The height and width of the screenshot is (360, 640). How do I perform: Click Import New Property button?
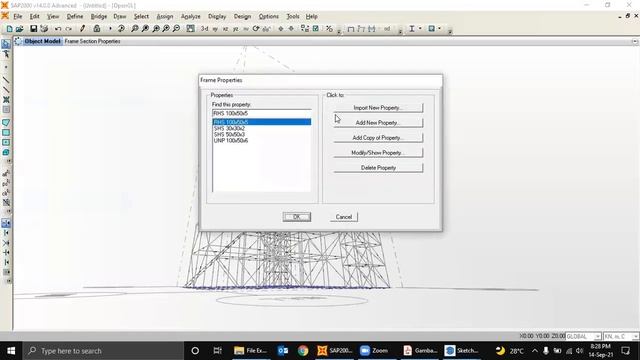(378, 108)
